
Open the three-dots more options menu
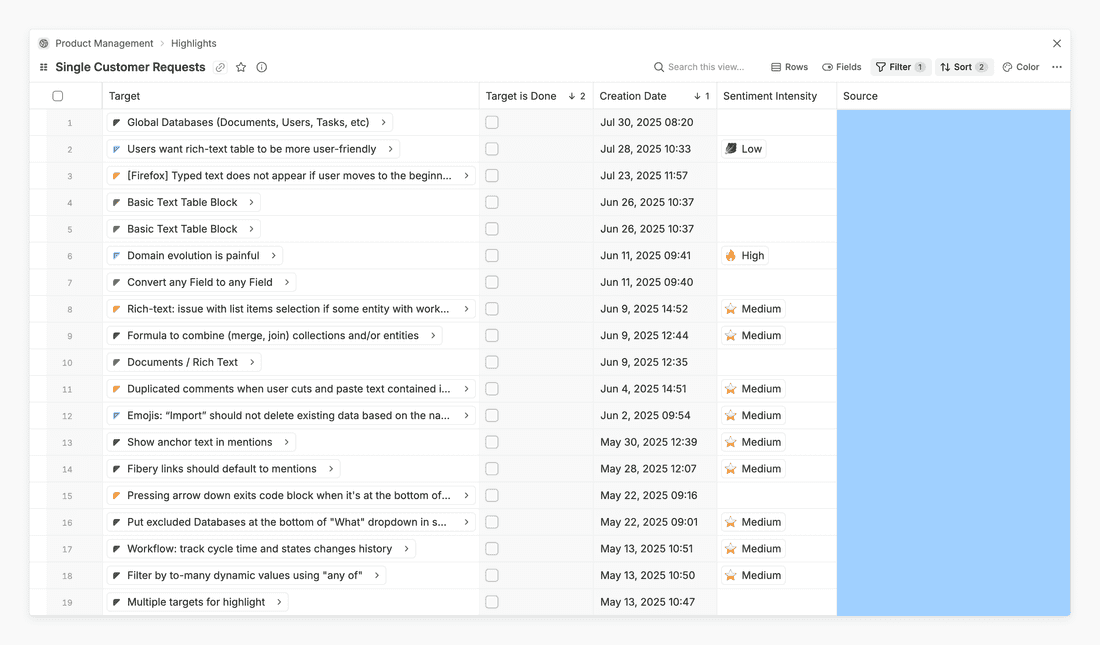(x=1057, y=67)
